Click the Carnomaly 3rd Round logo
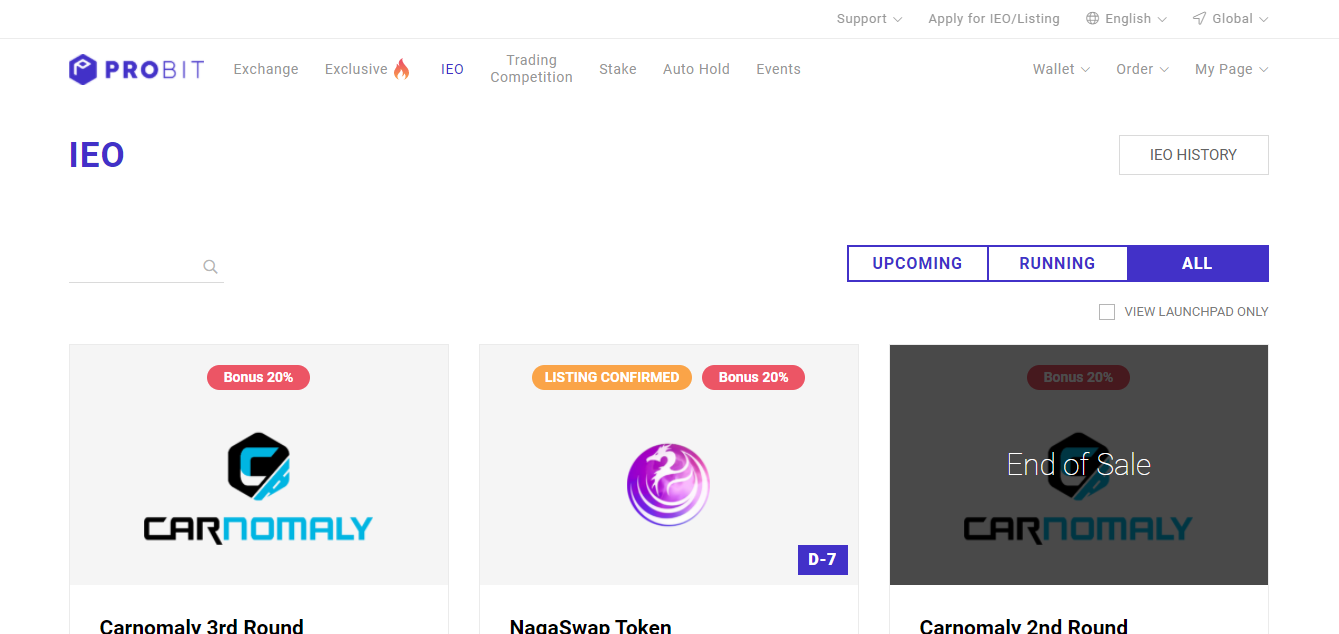Screen dimensions: 1339x634 pyautogui.click(x=258, y=488)
